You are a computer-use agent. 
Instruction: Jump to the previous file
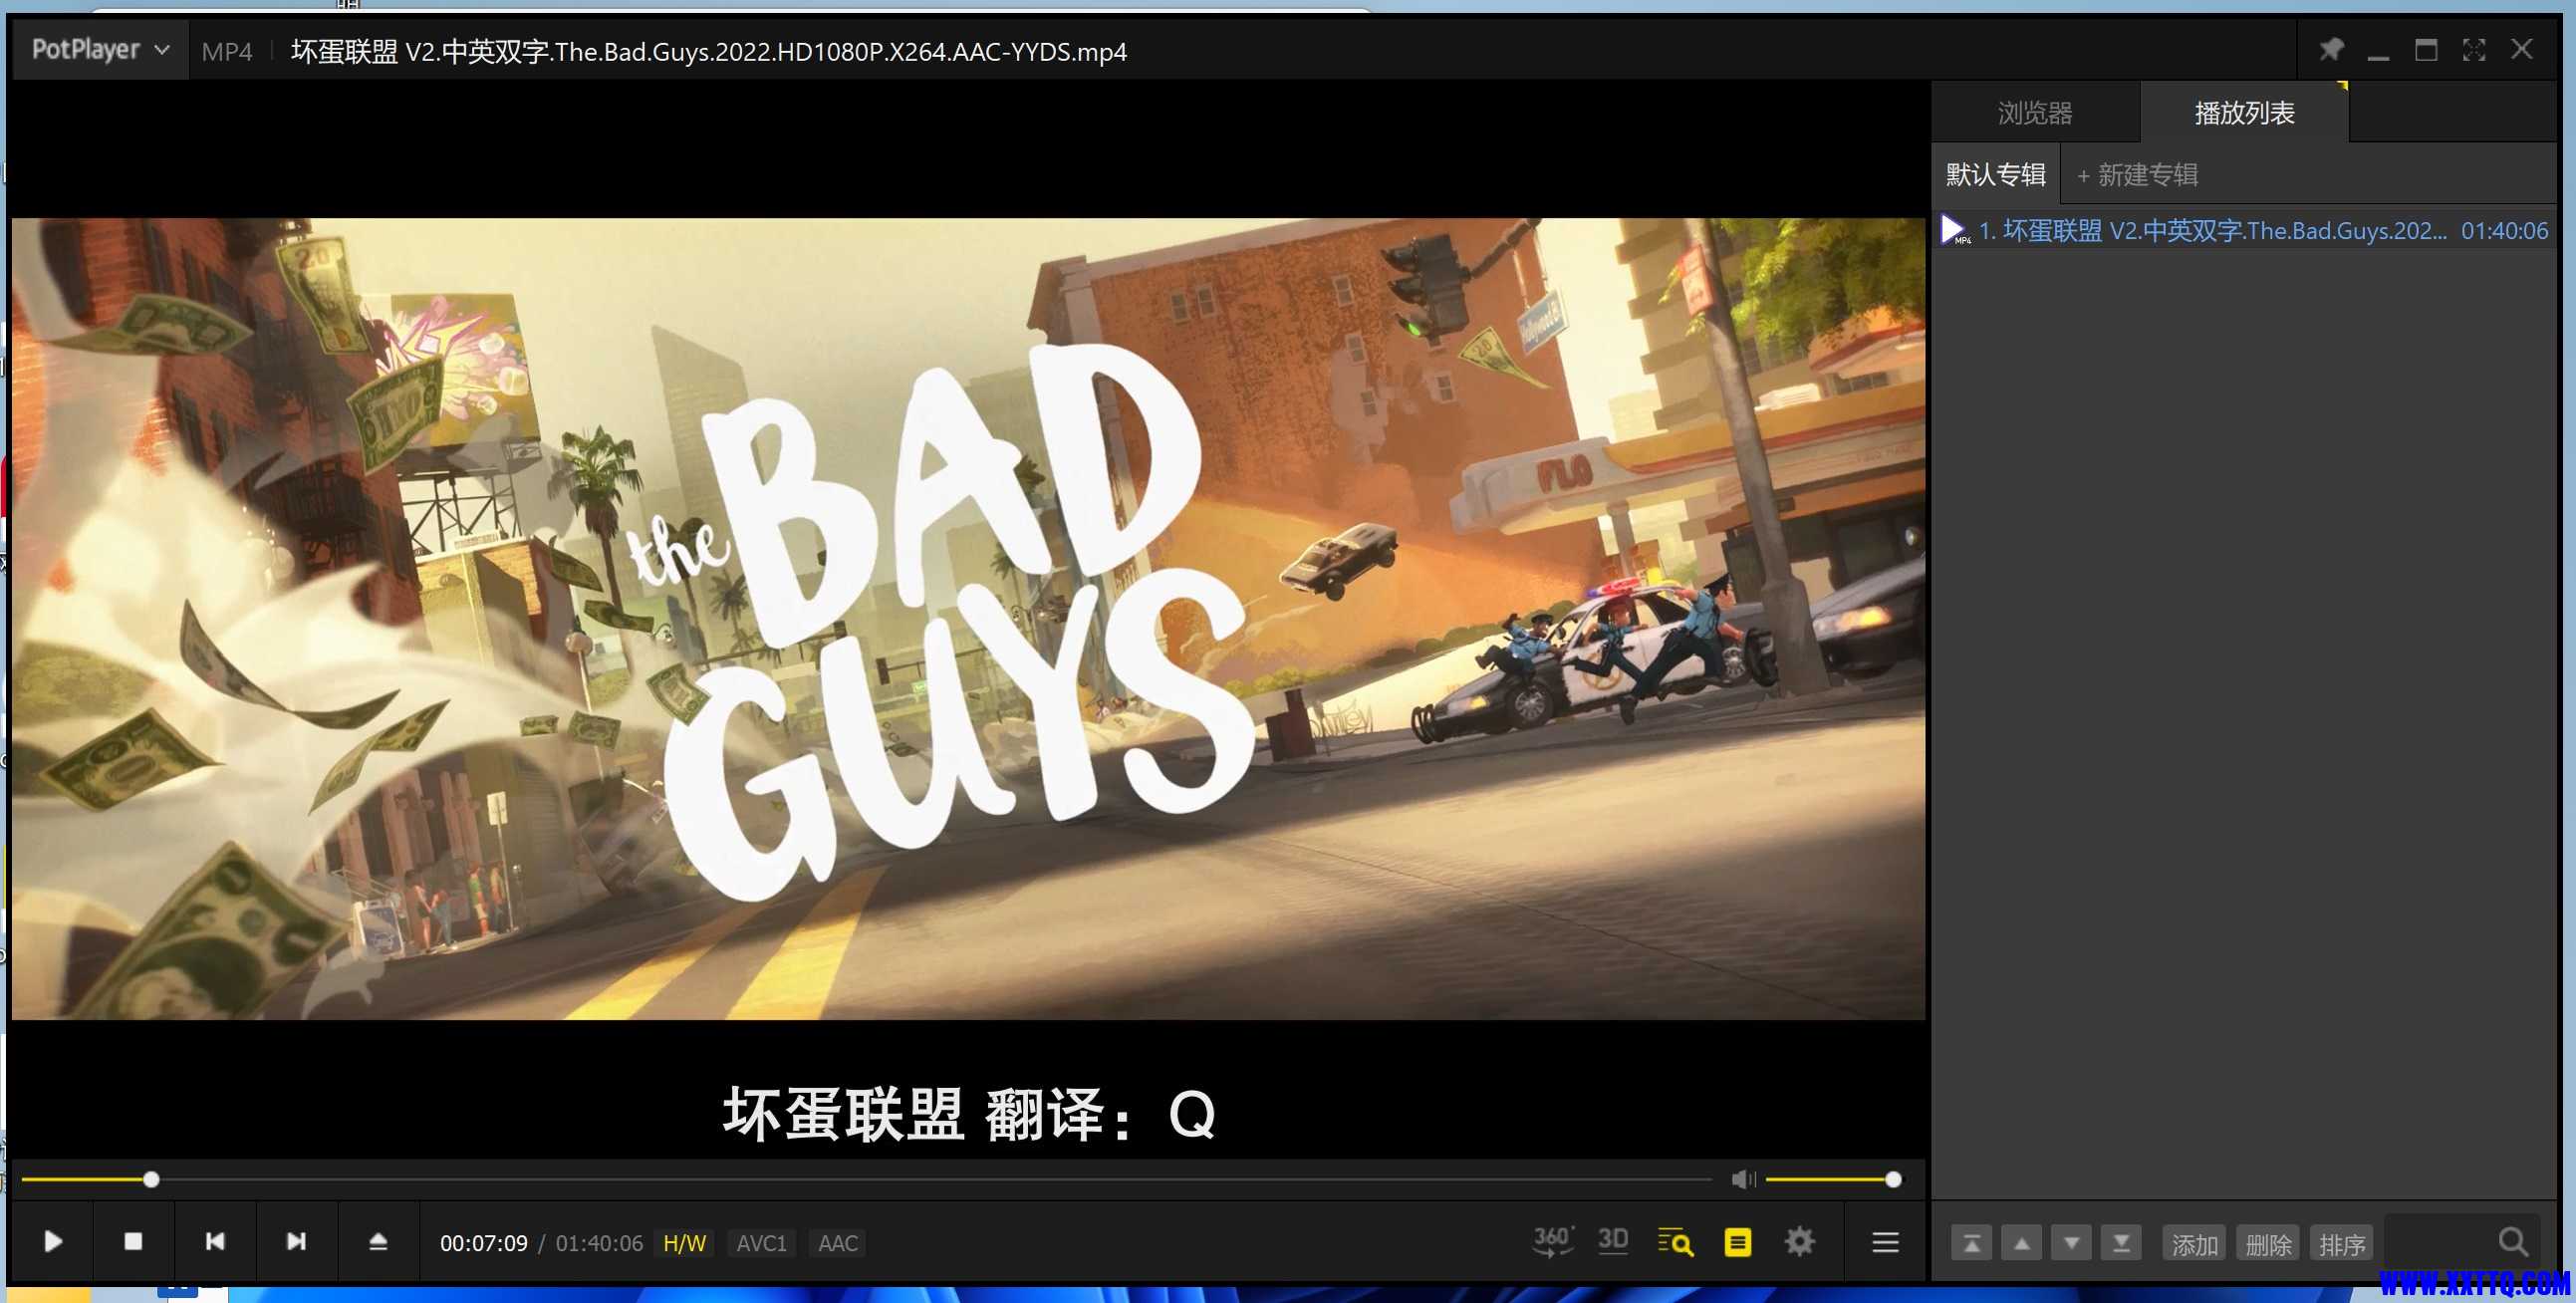215,1242
